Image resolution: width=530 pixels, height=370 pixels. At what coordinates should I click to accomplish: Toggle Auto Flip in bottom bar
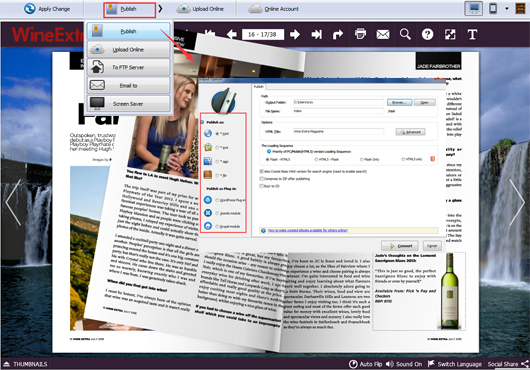click(x=365, y=364)
